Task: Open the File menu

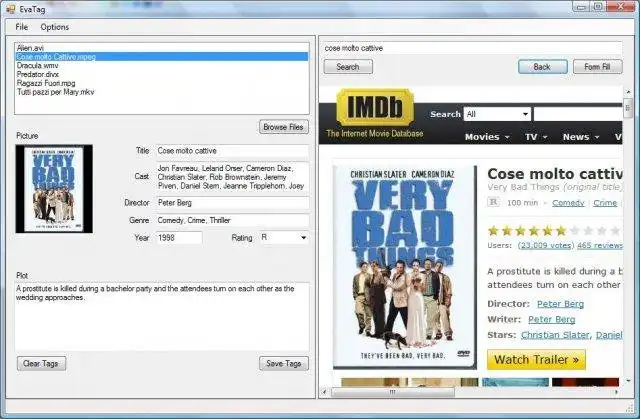Action: (22, 27)
